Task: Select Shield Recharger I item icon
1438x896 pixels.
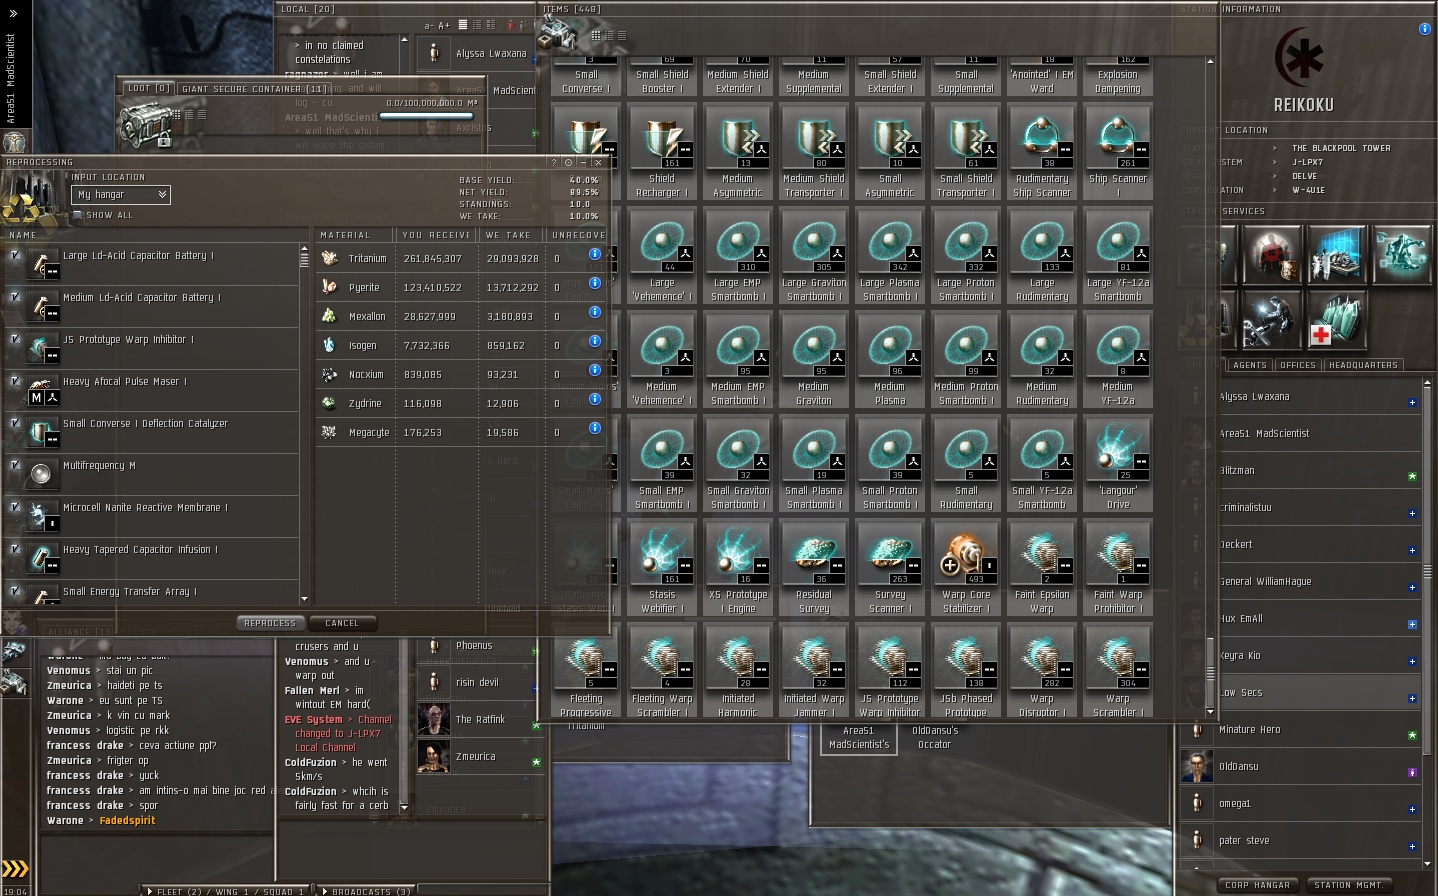Action: tap(661, 137)
